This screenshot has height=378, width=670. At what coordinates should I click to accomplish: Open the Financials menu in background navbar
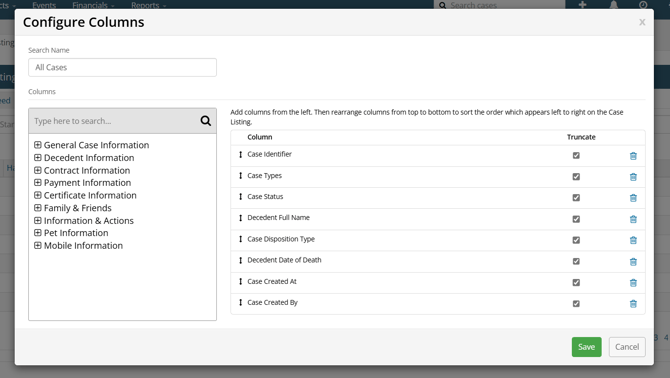[x=93, y=5]
